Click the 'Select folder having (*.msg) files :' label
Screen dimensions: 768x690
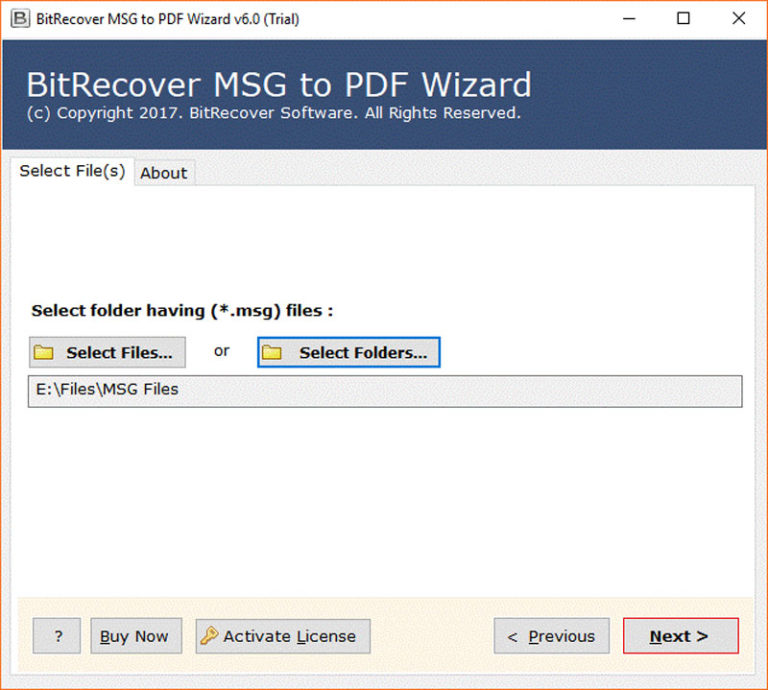pyautogui.click(x=182, y=310)
